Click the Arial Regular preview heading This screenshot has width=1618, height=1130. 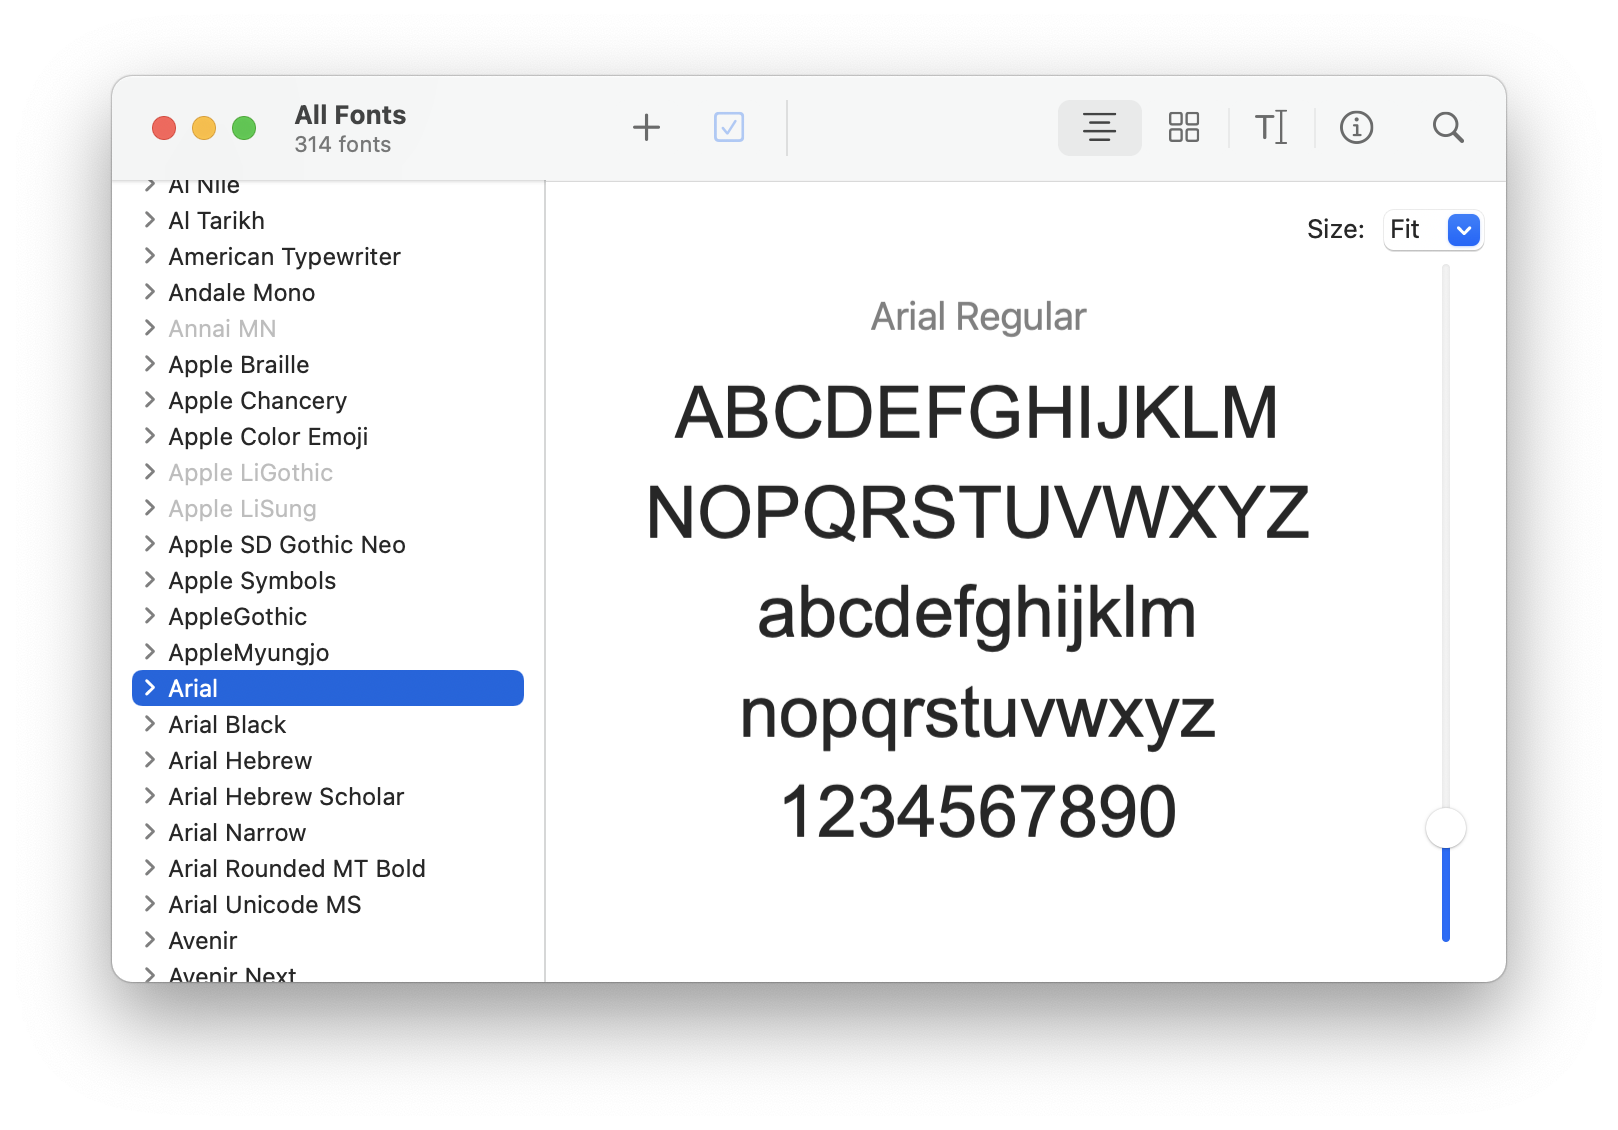(978, 317)
